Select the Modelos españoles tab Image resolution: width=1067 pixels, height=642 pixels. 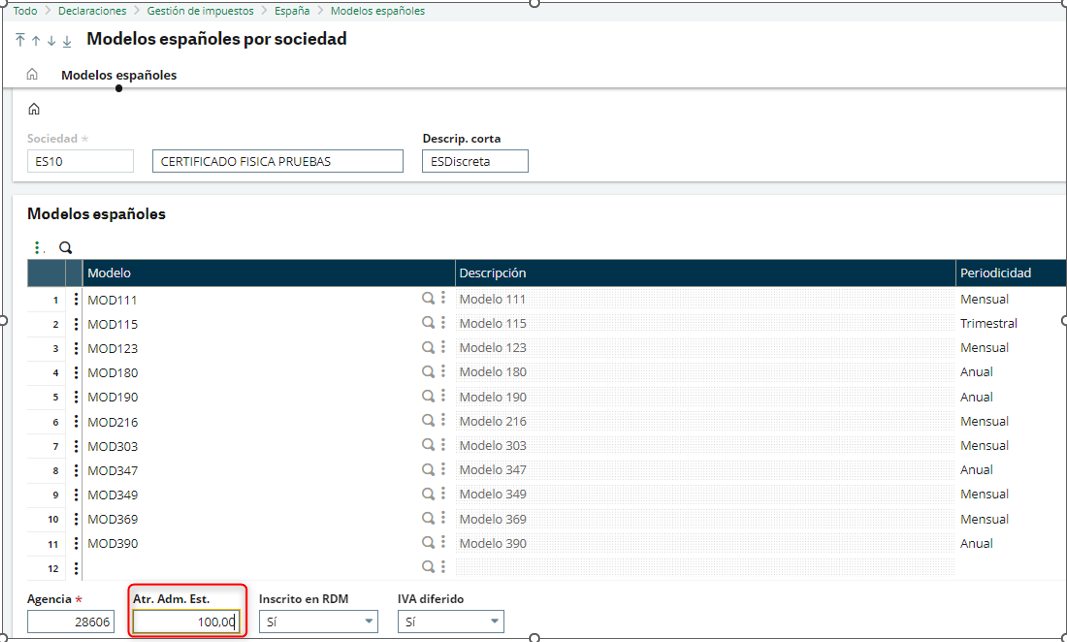coord(119,76)
